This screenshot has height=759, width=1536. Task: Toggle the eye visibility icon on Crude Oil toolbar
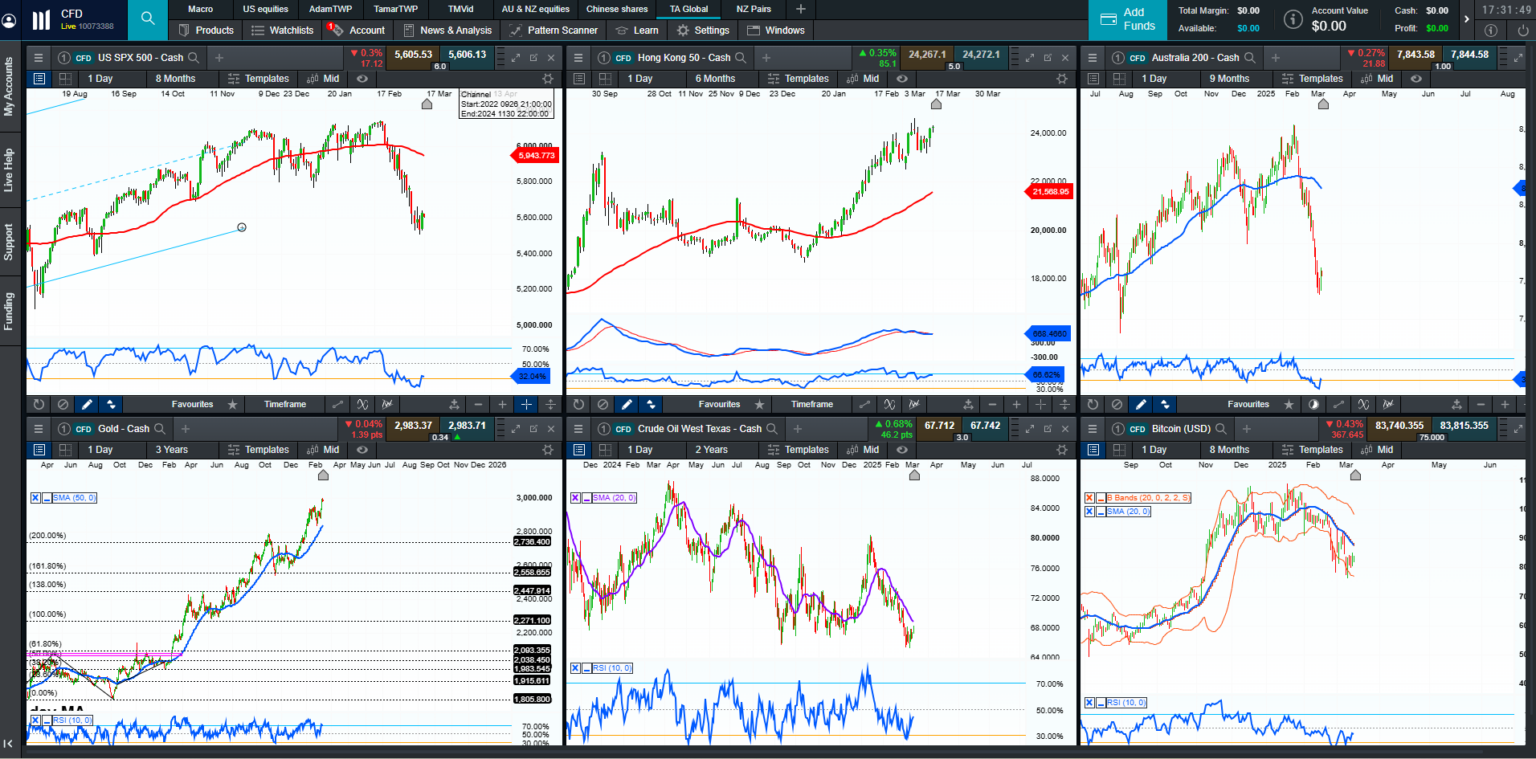coord(904,448)
